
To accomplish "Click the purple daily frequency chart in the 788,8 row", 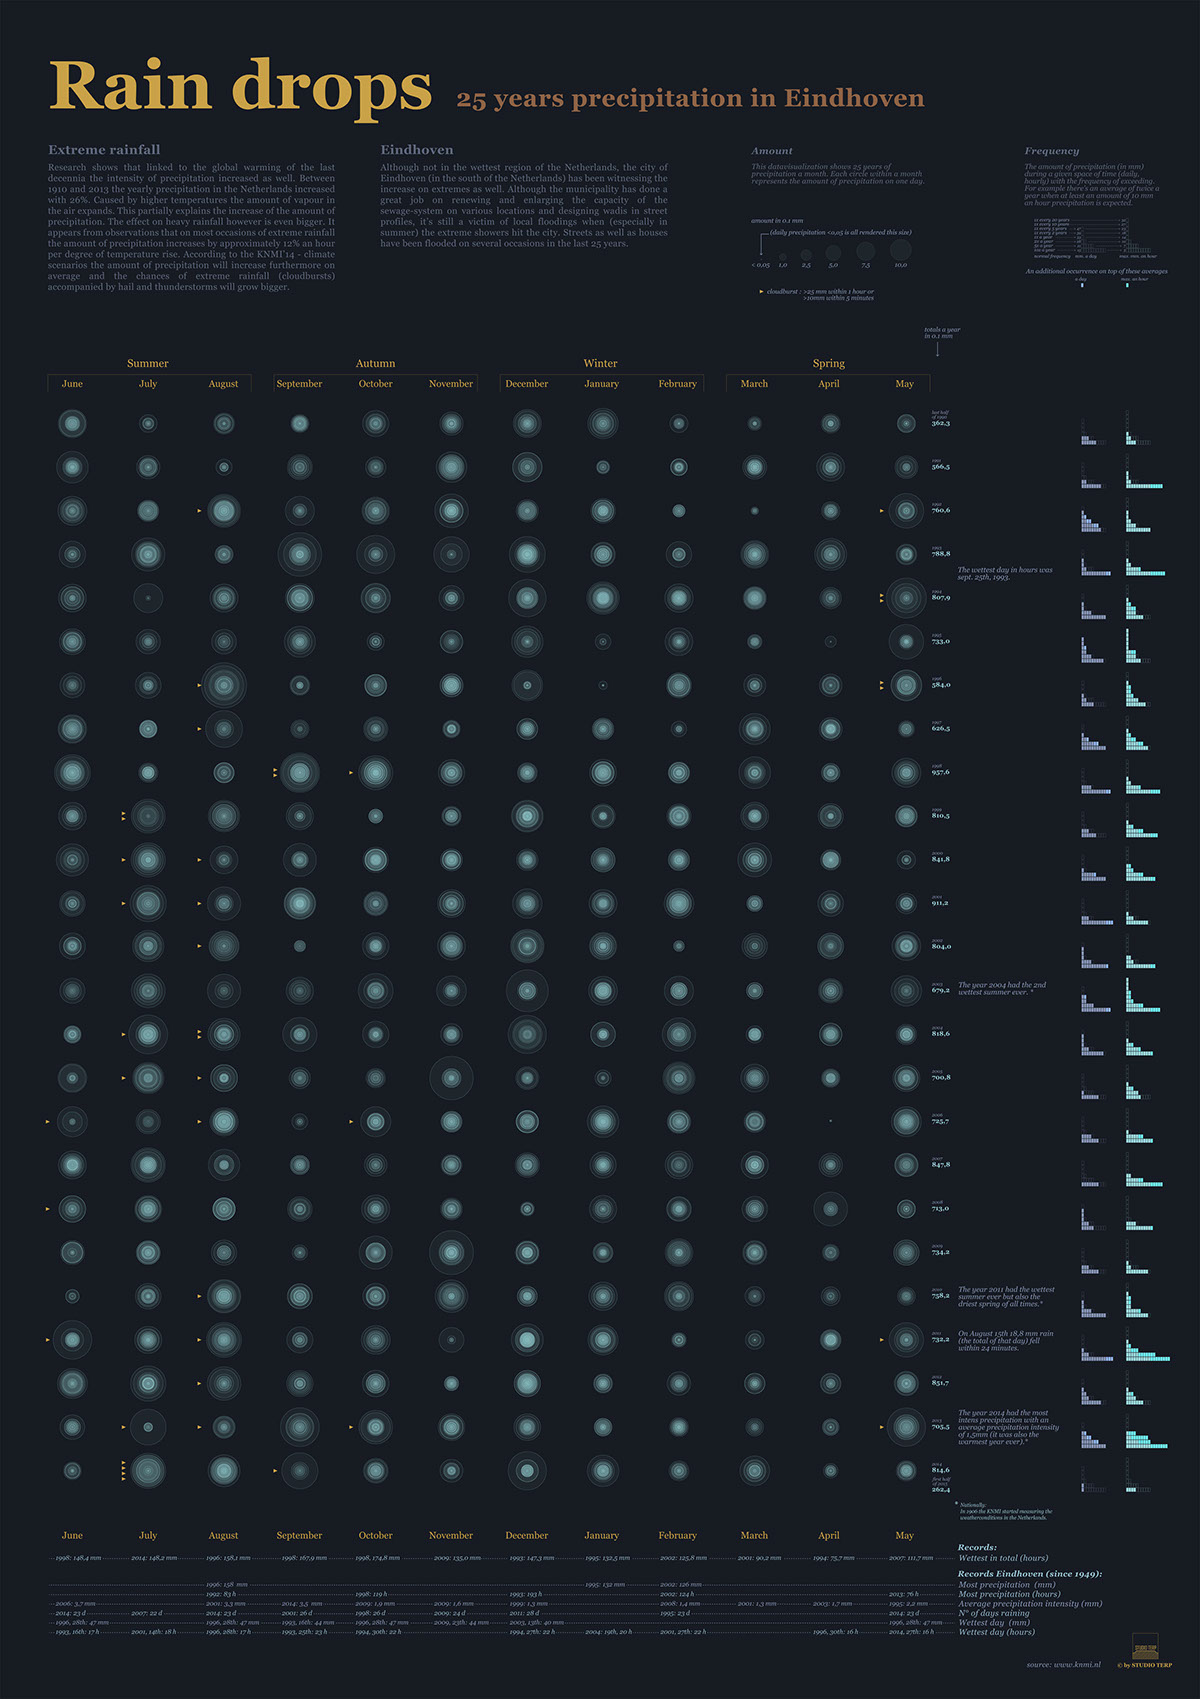I will click(x=1096, y=561).
